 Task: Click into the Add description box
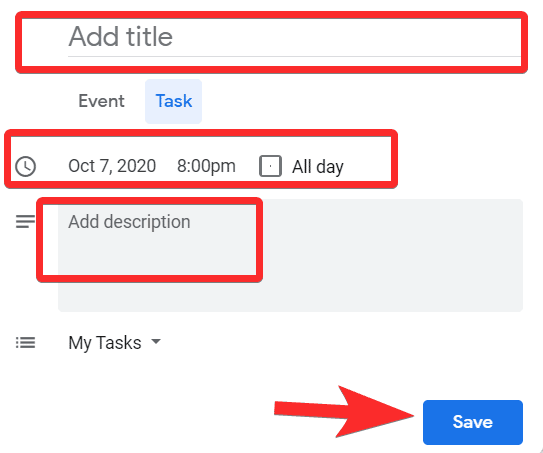[x=290, y=256]
